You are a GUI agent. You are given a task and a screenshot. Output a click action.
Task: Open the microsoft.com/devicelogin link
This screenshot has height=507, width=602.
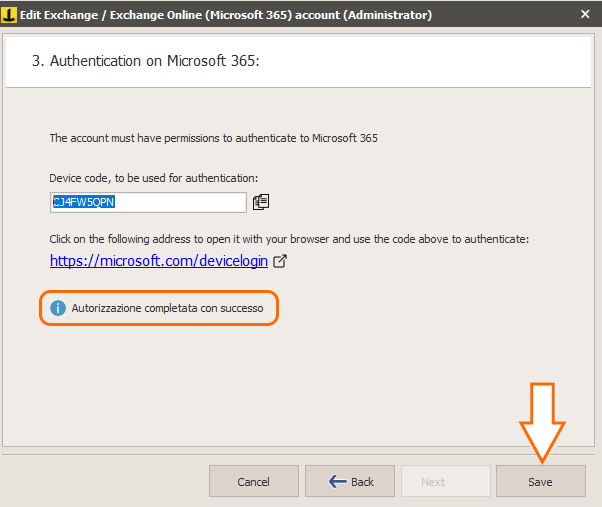159,261
